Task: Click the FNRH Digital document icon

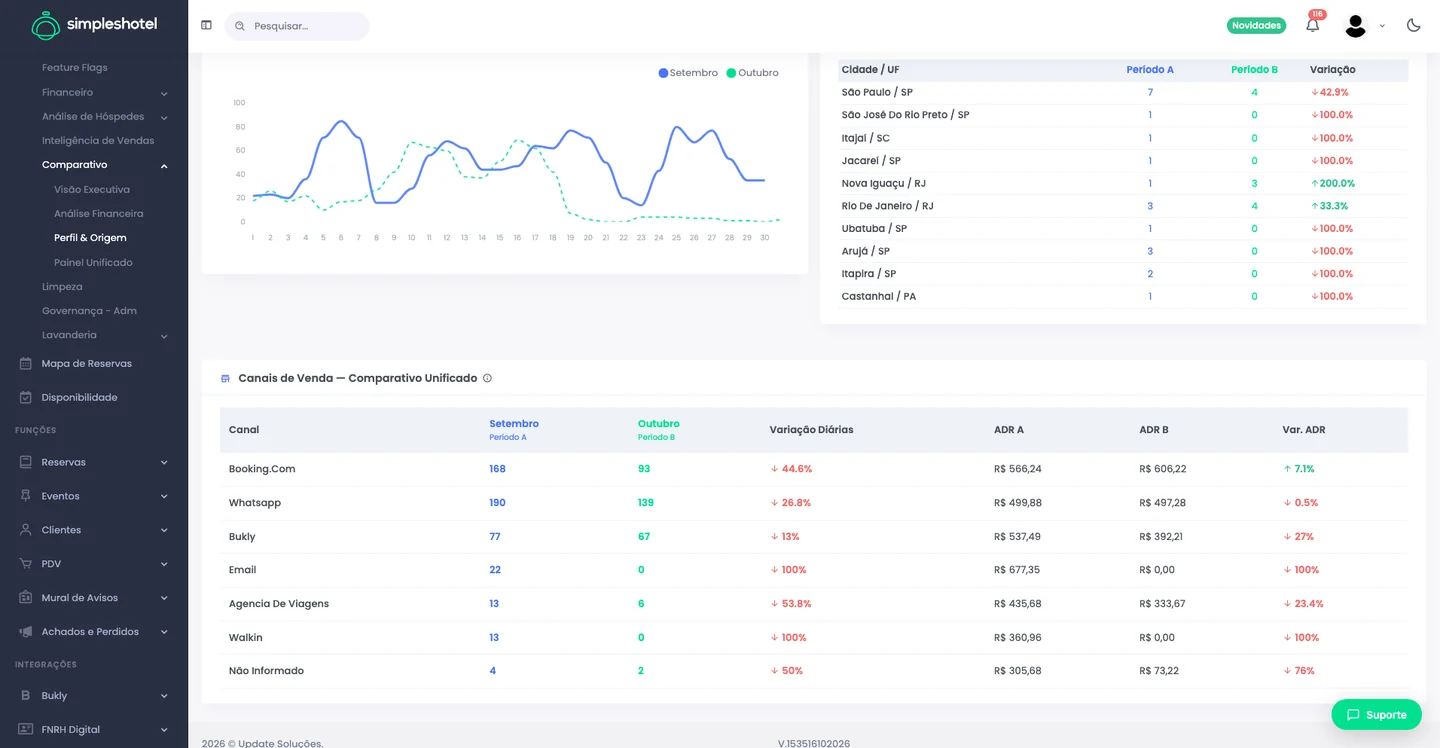Action: 26,730
